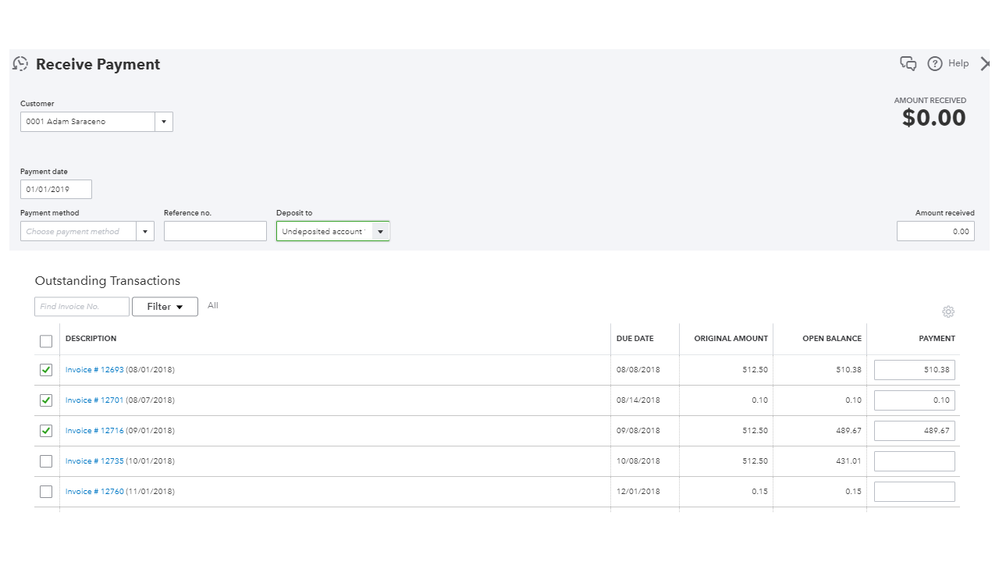Click payment field for Invoice # 12735
Viewport: 999px width, 562px height.
click(x=914, y=461)
